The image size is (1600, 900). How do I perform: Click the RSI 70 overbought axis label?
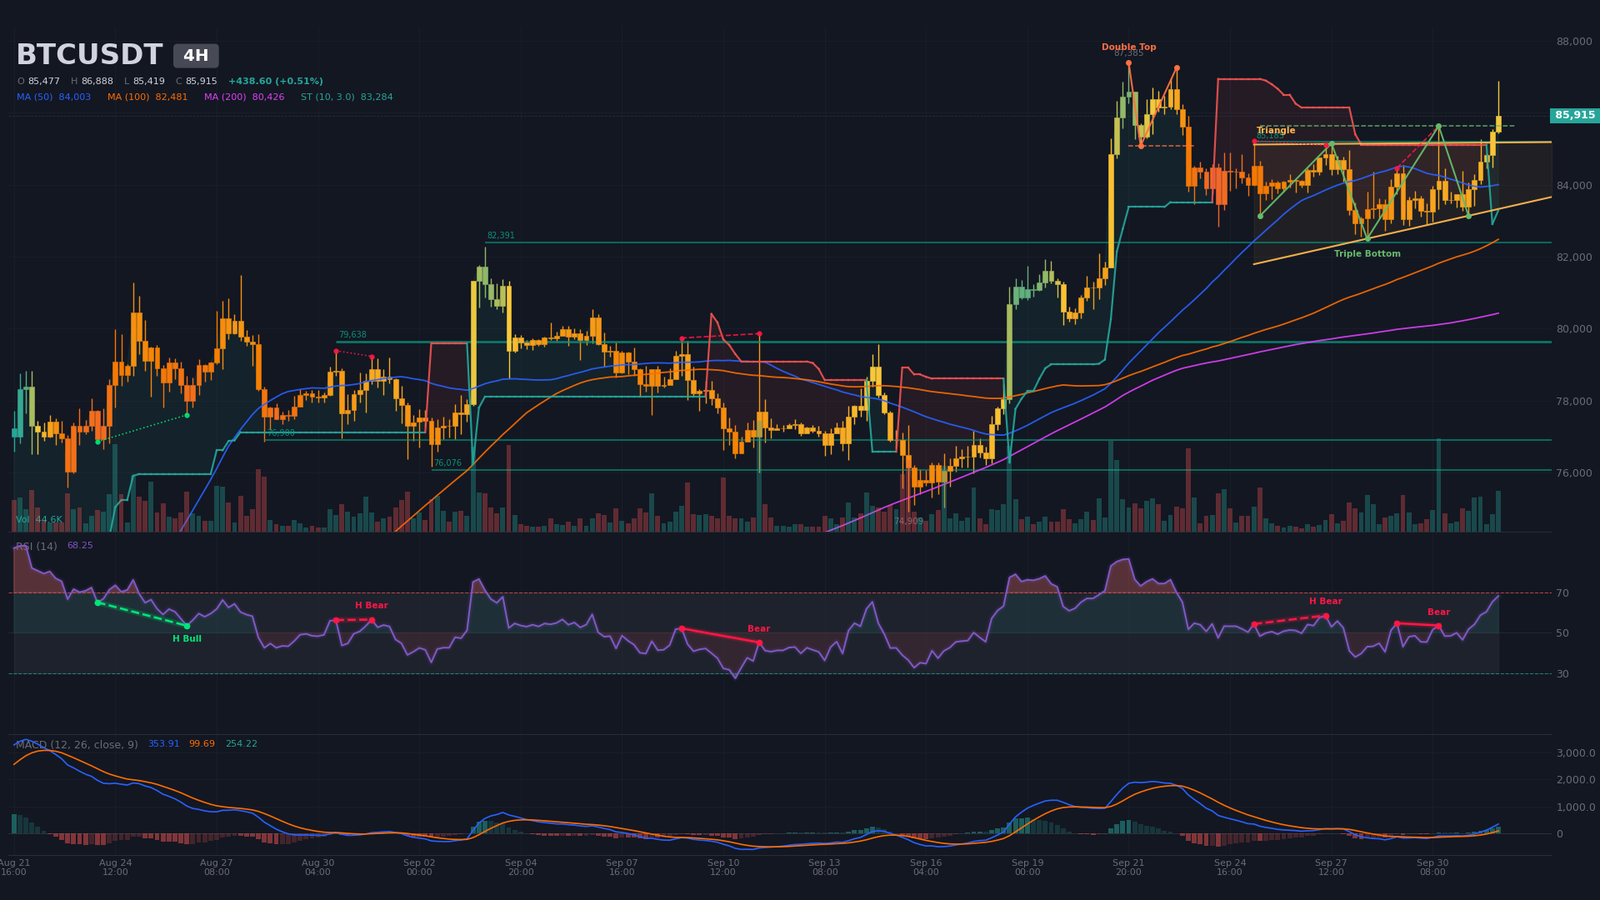(x=1562, y=593)
